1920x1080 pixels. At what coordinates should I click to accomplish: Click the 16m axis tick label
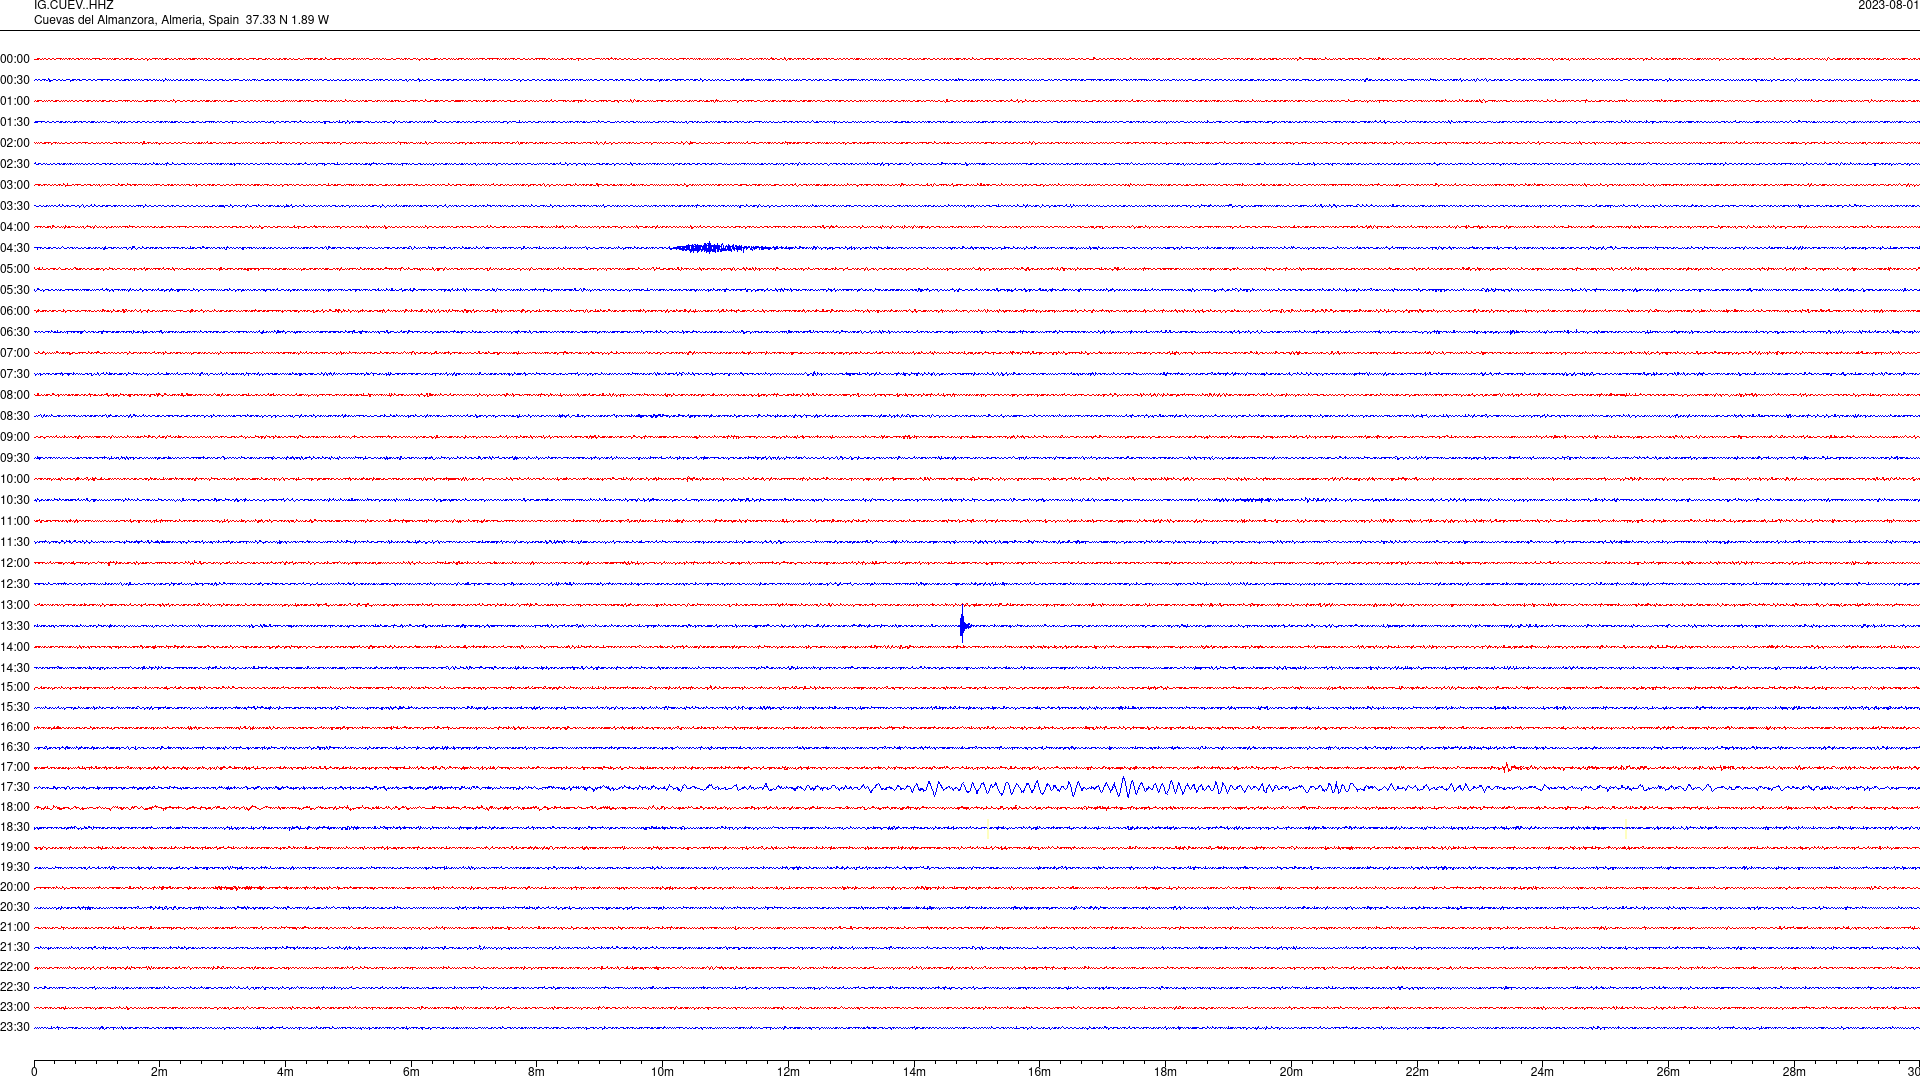click(1039, 1072)
